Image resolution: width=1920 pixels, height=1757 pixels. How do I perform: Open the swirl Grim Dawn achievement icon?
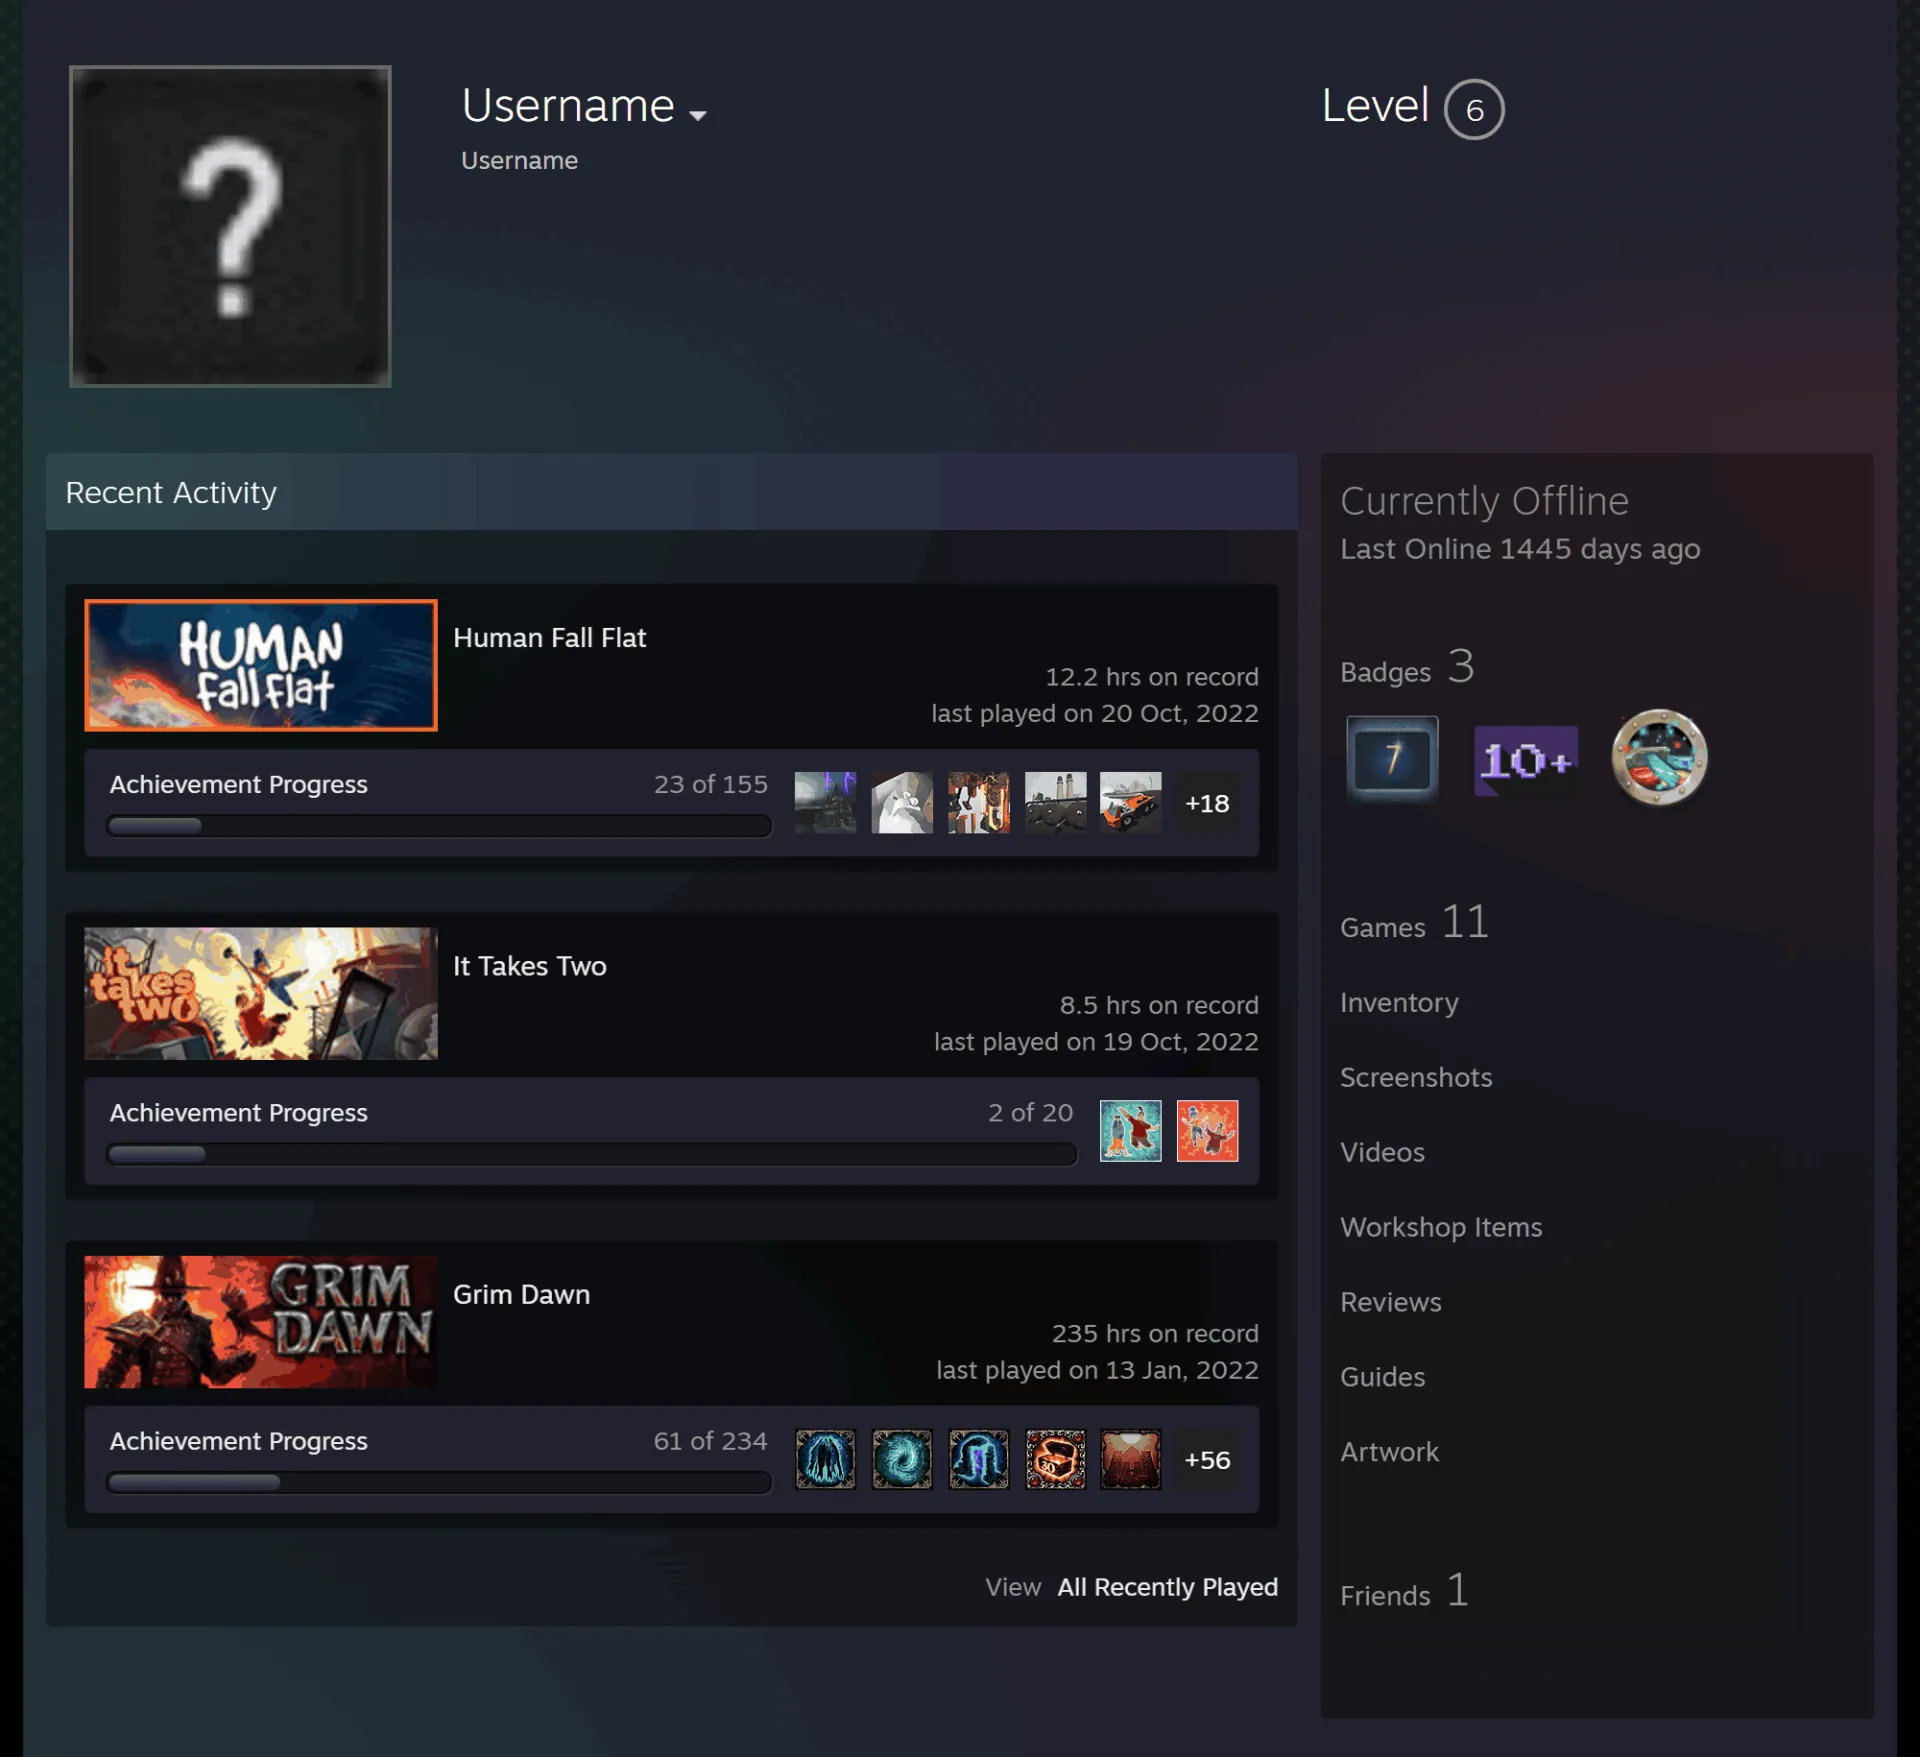902,1460
